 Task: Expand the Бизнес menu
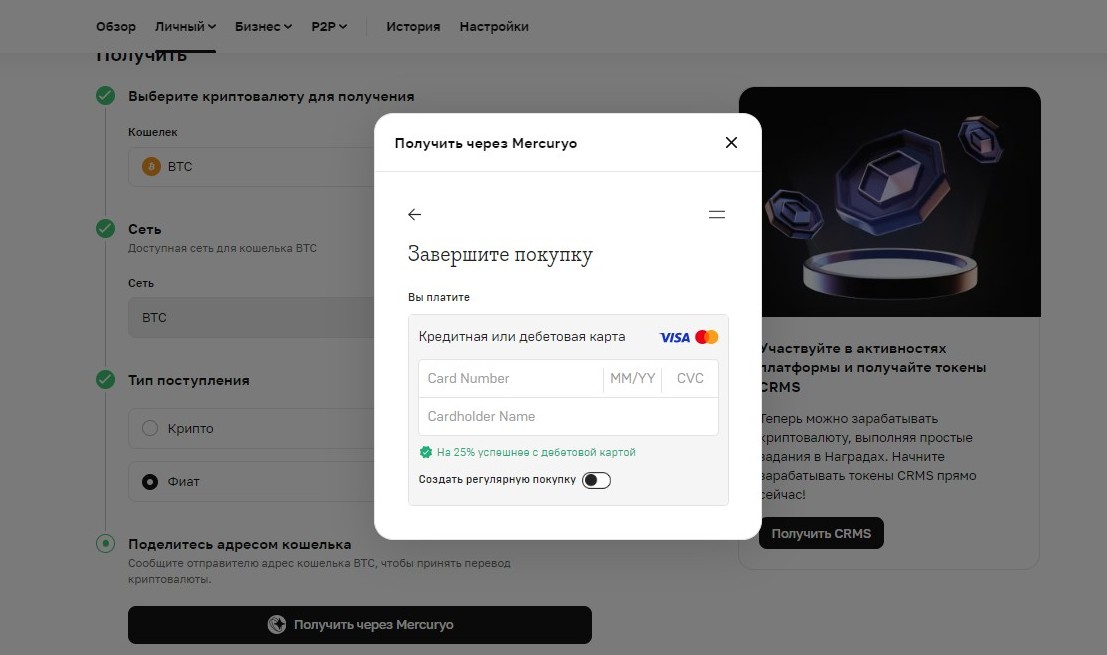[x=263, y=26]
